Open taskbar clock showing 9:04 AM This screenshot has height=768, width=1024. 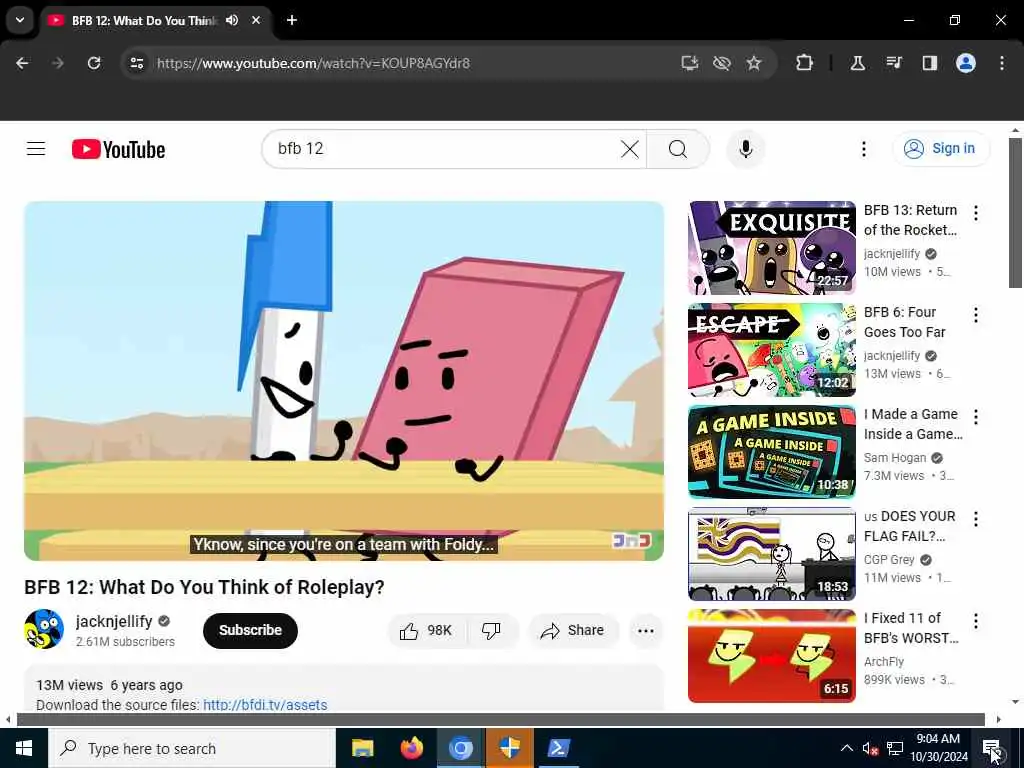coord(938,748)
